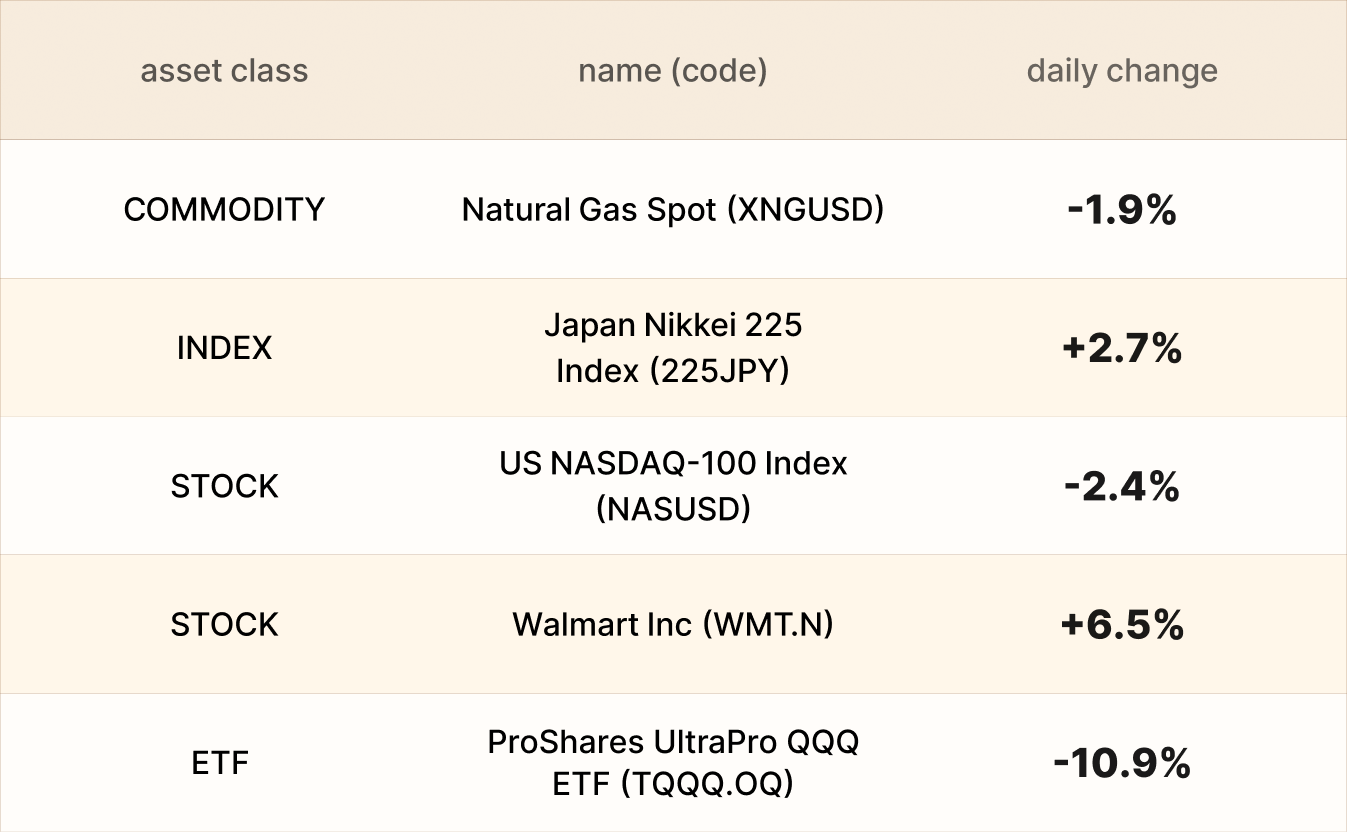Click the -10.9% daily change value

1121,763
